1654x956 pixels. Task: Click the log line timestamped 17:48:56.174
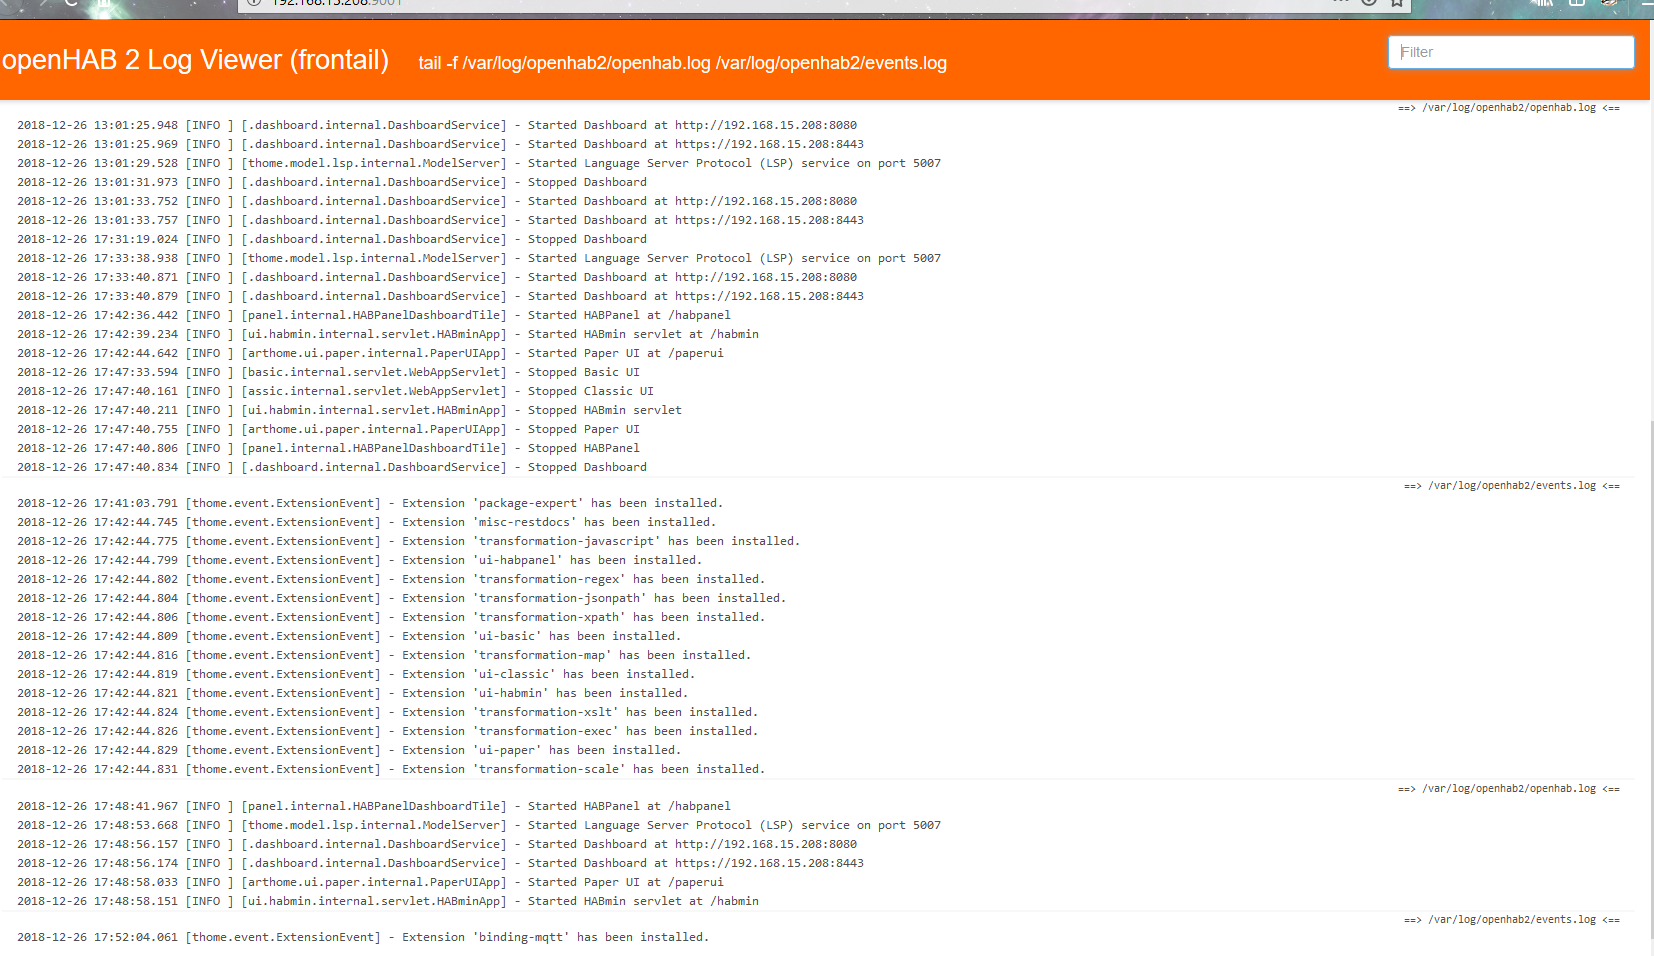(440, 863)
